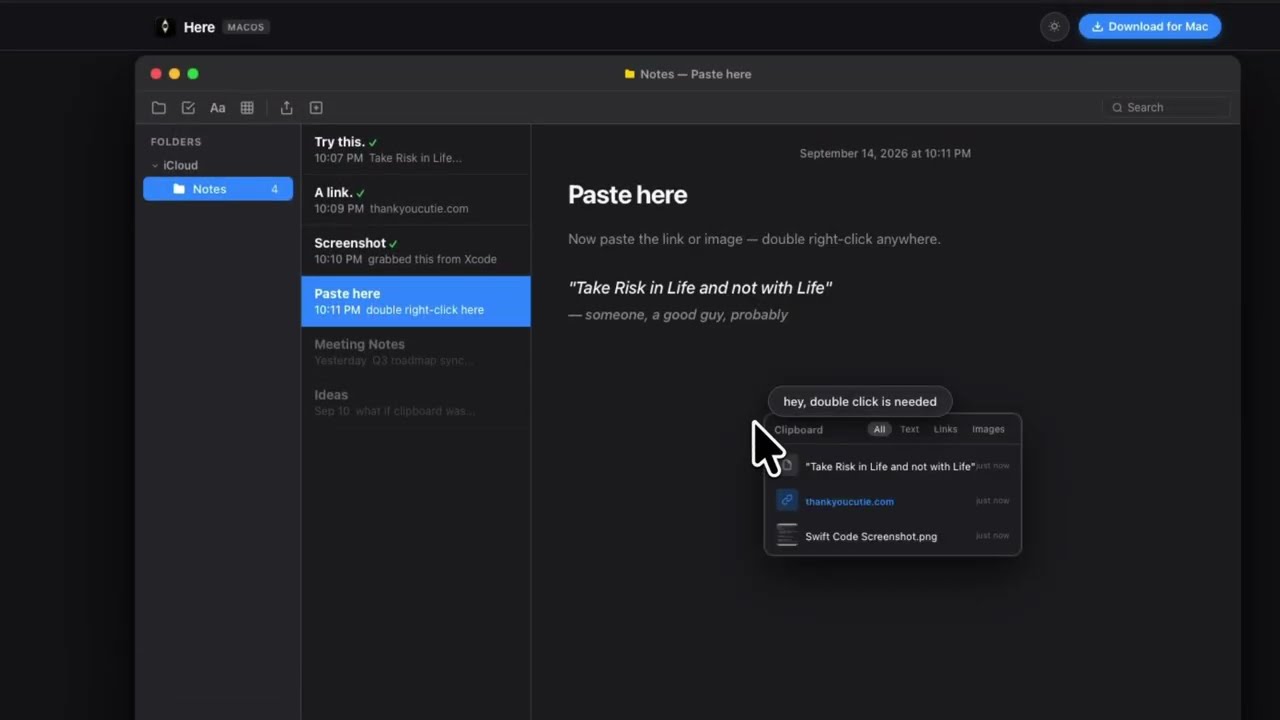Select the checklist icon in toolbar
This screenshot has height=720, width=1280.
(x=188, y=108)
